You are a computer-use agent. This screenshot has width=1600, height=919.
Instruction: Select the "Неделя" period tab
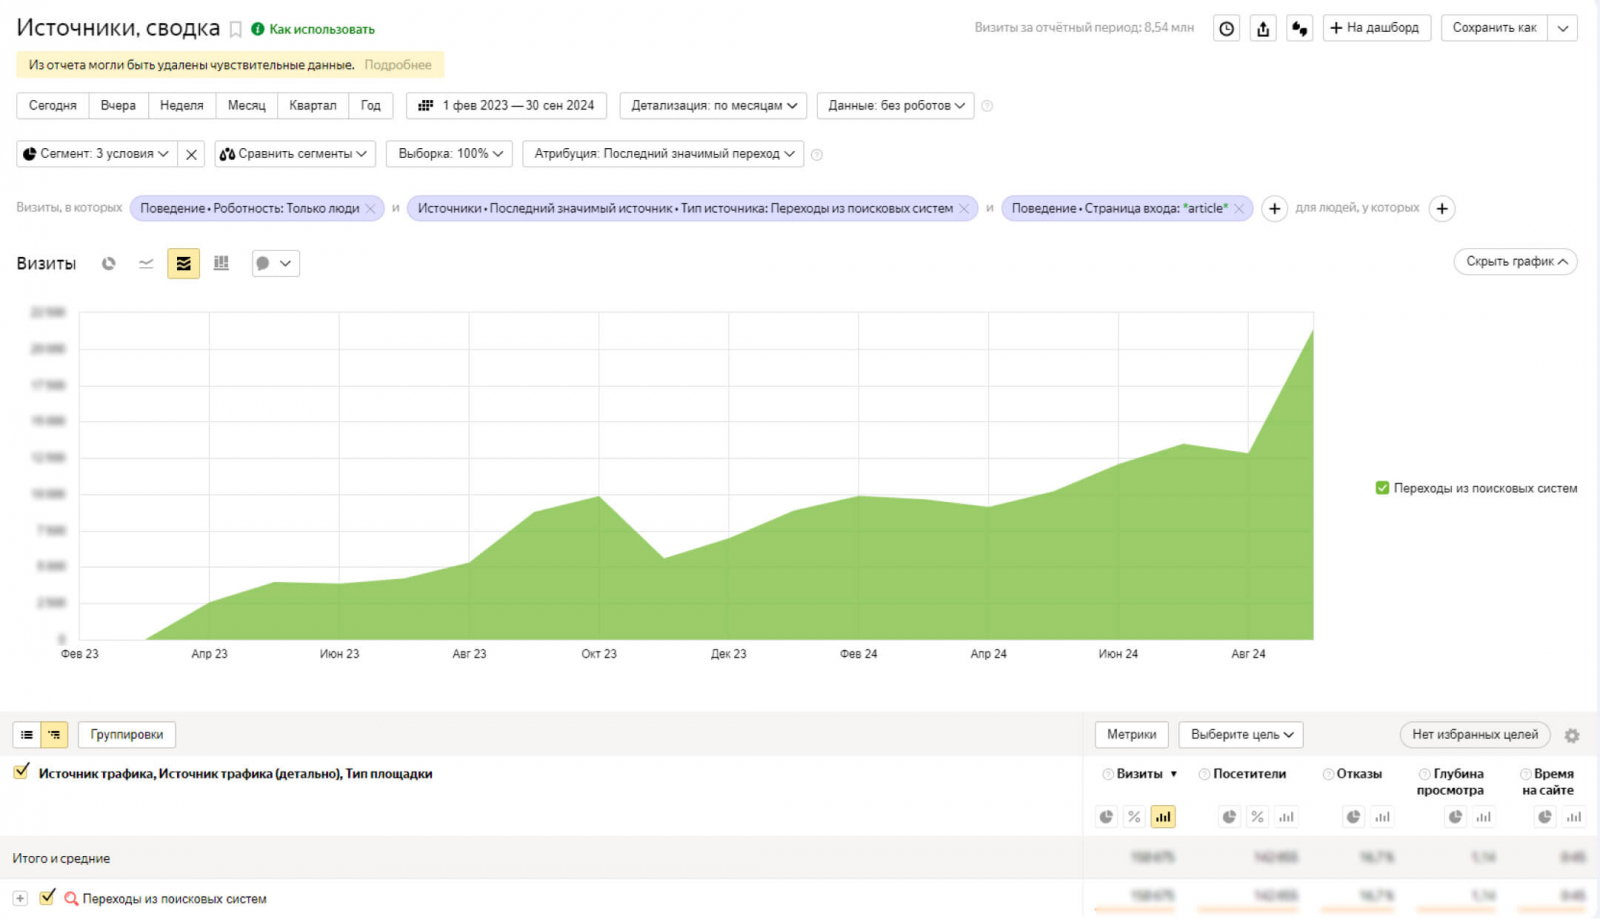(181, 106)
